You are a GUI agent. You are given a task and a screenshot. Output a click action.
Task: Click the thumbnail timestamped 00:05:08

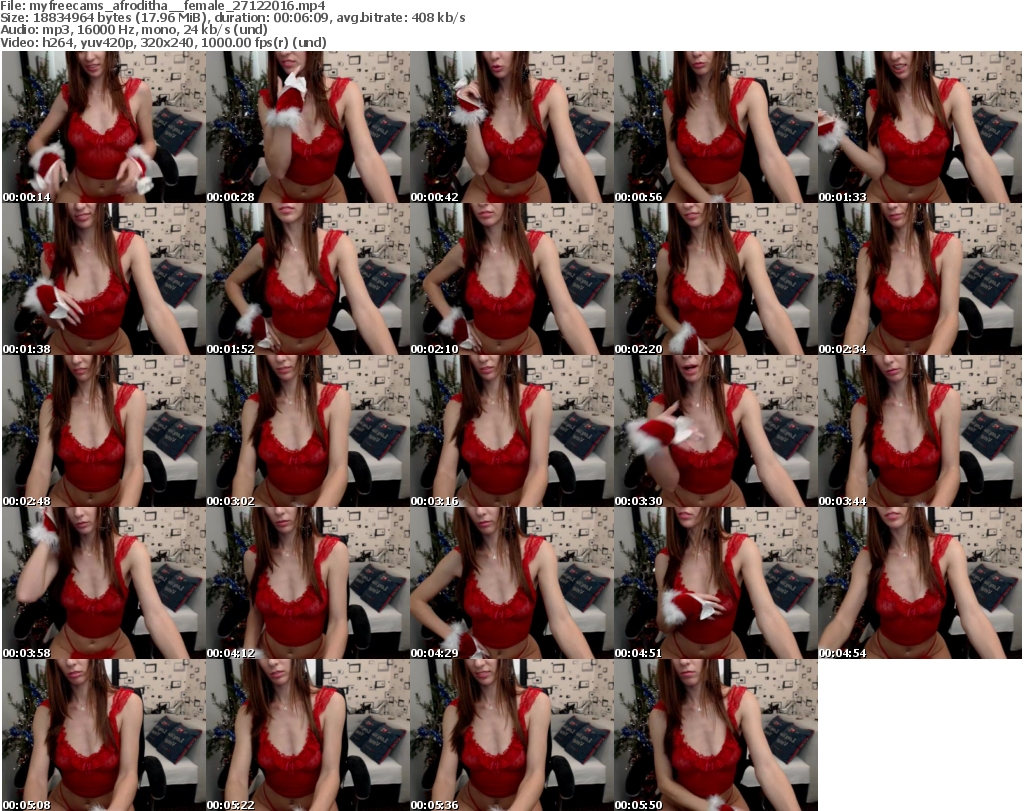click(x=104, y=735)
